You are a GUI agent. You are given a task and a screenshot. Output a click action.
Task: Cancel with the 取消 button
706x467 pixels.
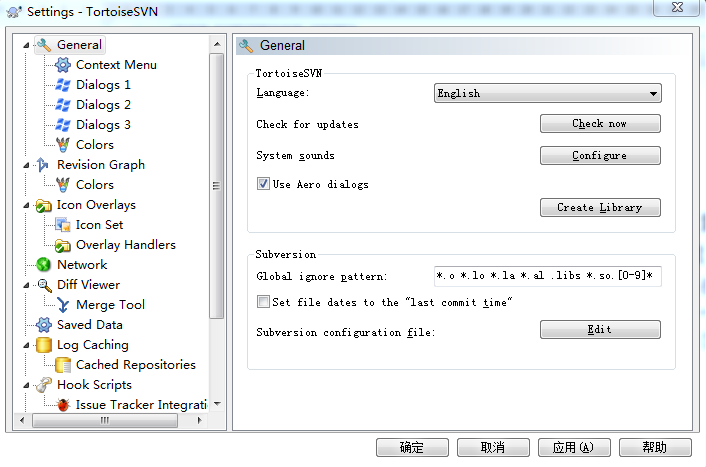click(x=493, y=447)
